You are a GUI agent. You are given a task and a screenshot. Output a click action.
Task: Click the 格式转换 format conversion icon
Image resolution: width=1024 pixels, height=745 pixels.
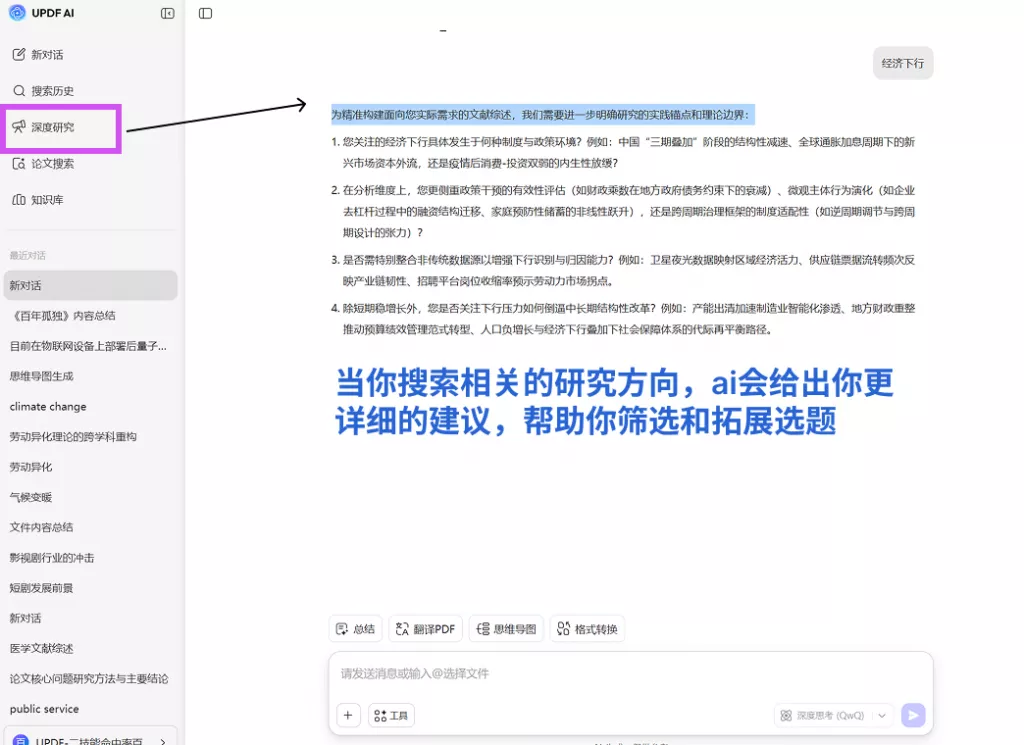click(587, 628)
